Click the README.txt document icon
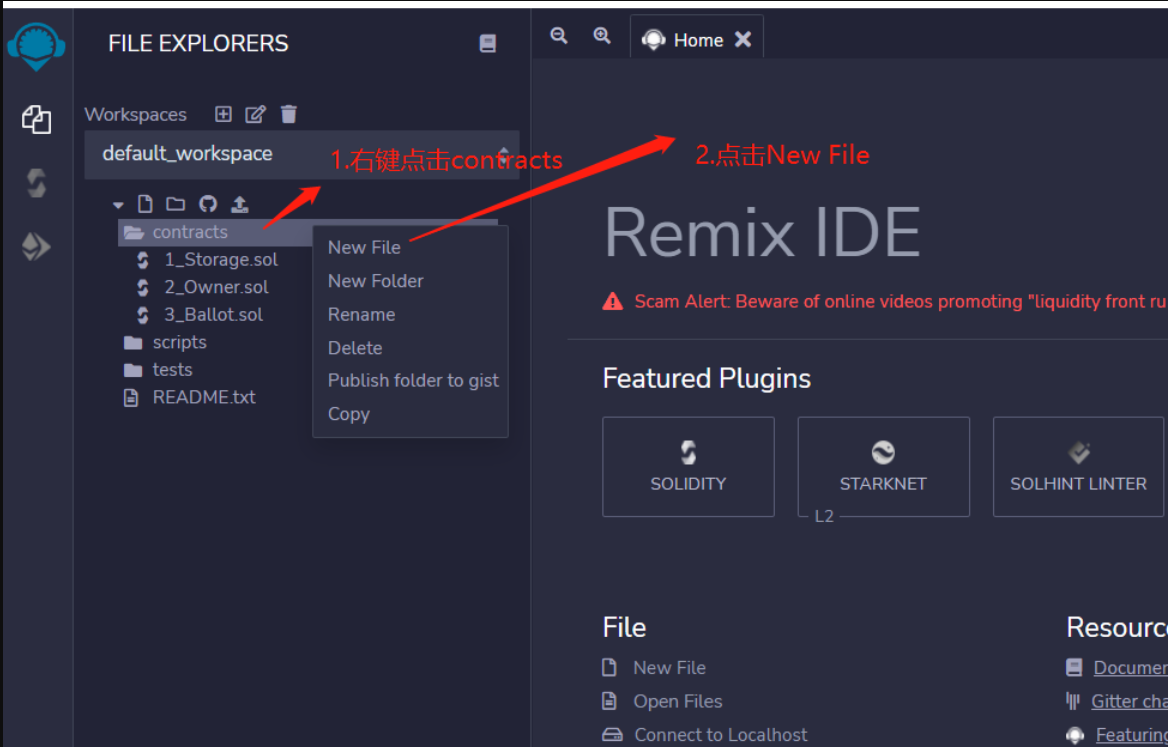The height and width of the screenshot is (747, 1168). (131, 398)
